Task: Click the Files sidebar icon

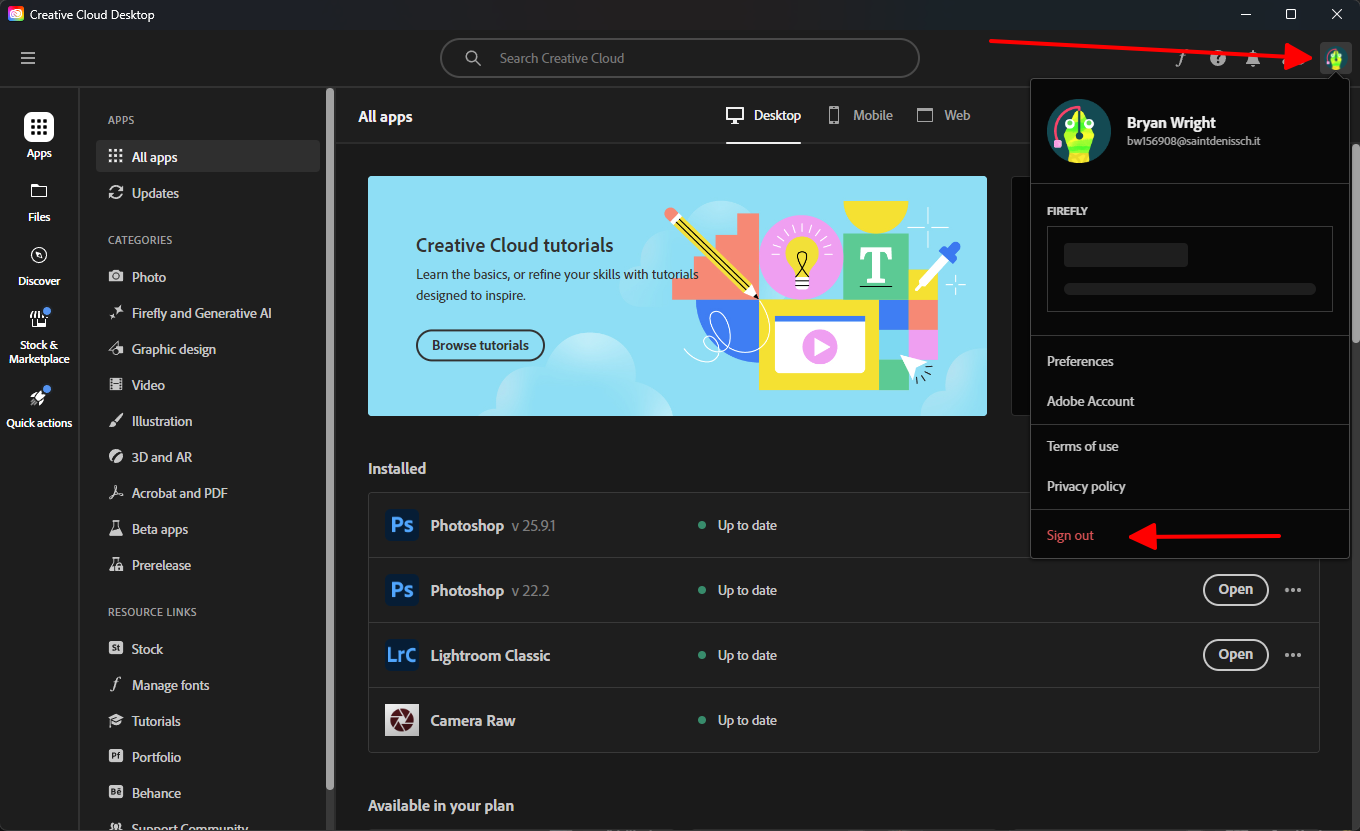Action: tap(39, 192)
